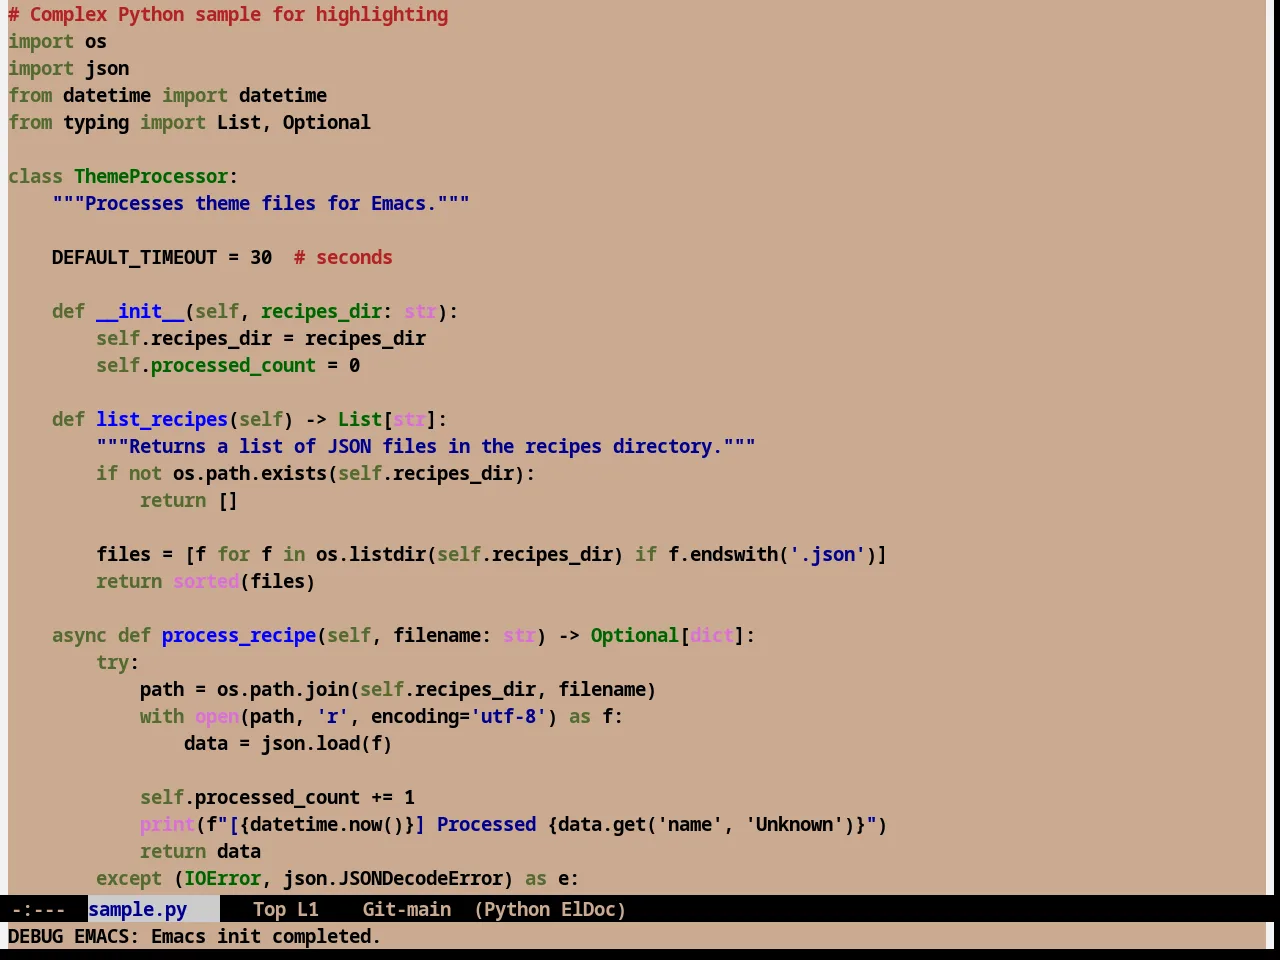
Task: Click the 'try:' keyword
Action: pyautogui.click(x=118, y=662)
